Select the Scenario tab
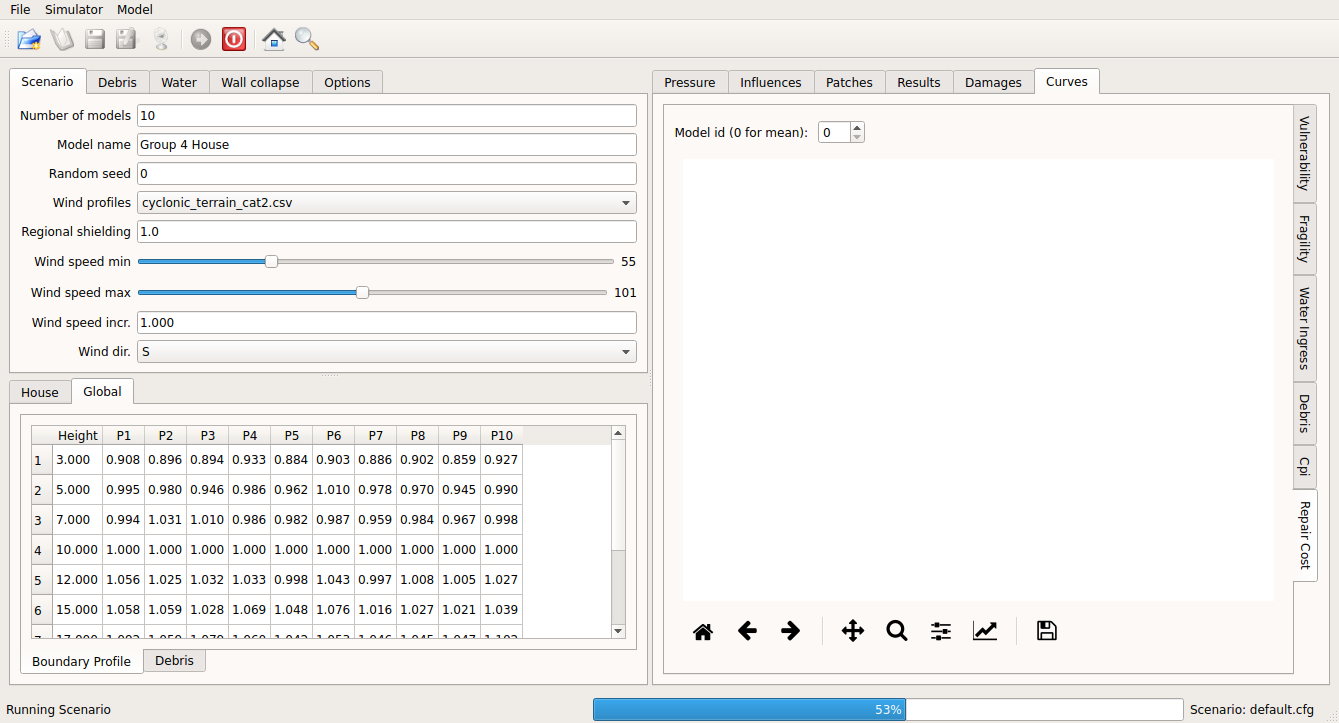The height and width of the screenshot is (723, 1339). tap(47, 81)
